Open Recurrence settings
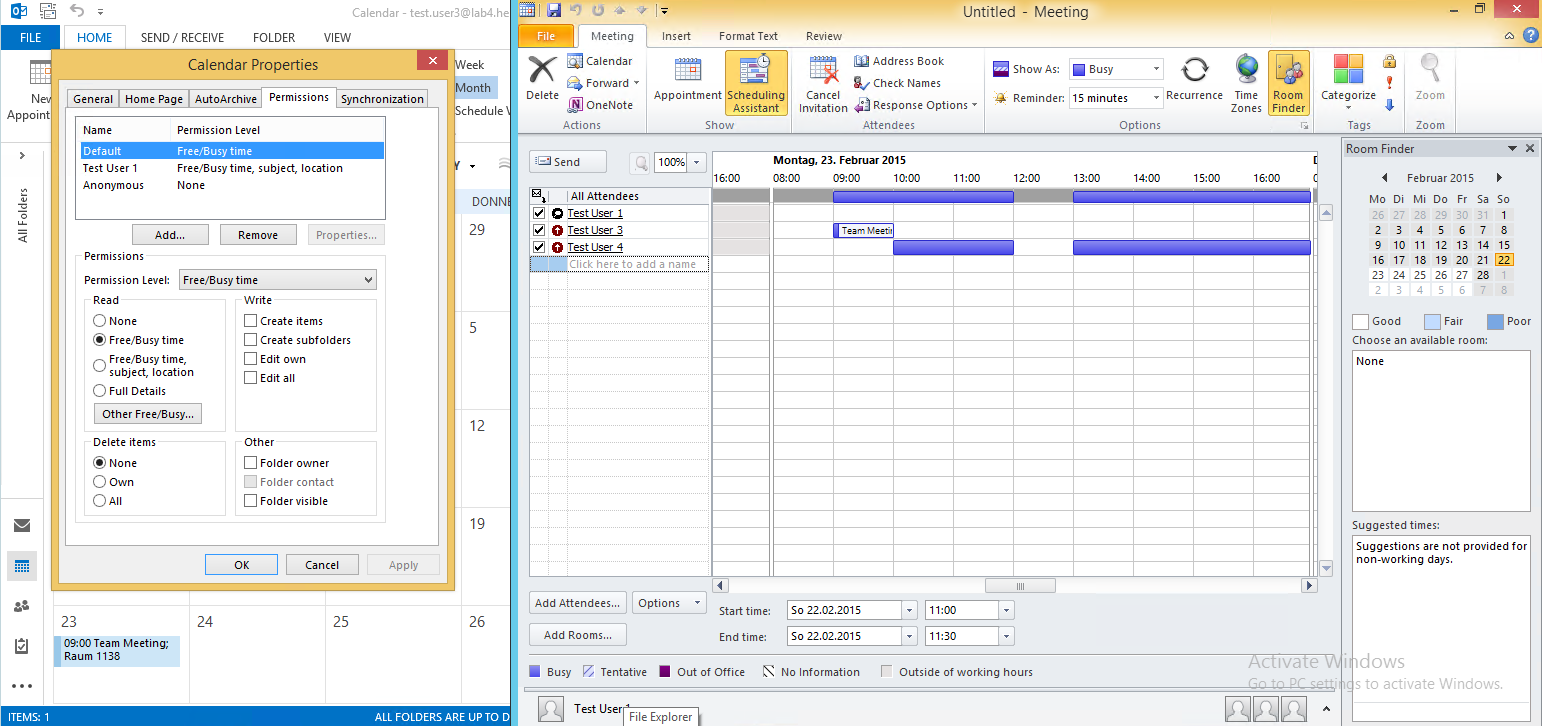This screenshot has height=726, width=1542. click(1194, 79)
